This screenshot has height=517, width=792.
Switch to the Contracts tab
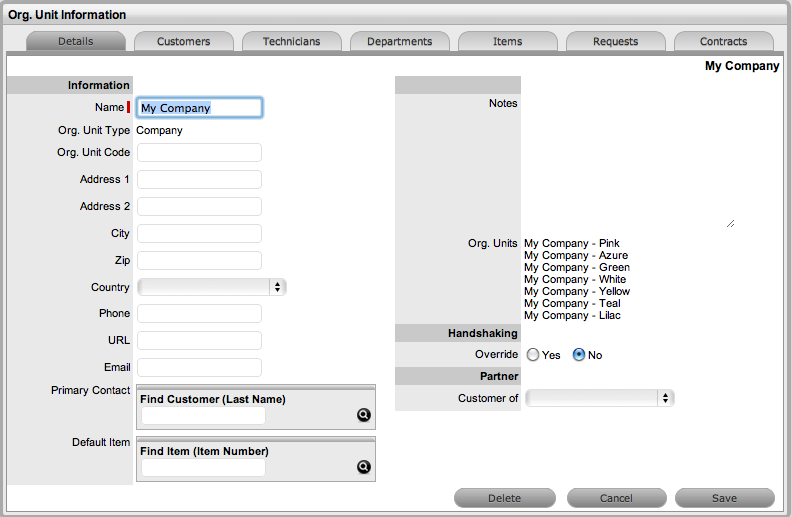[x=724, y=42]
